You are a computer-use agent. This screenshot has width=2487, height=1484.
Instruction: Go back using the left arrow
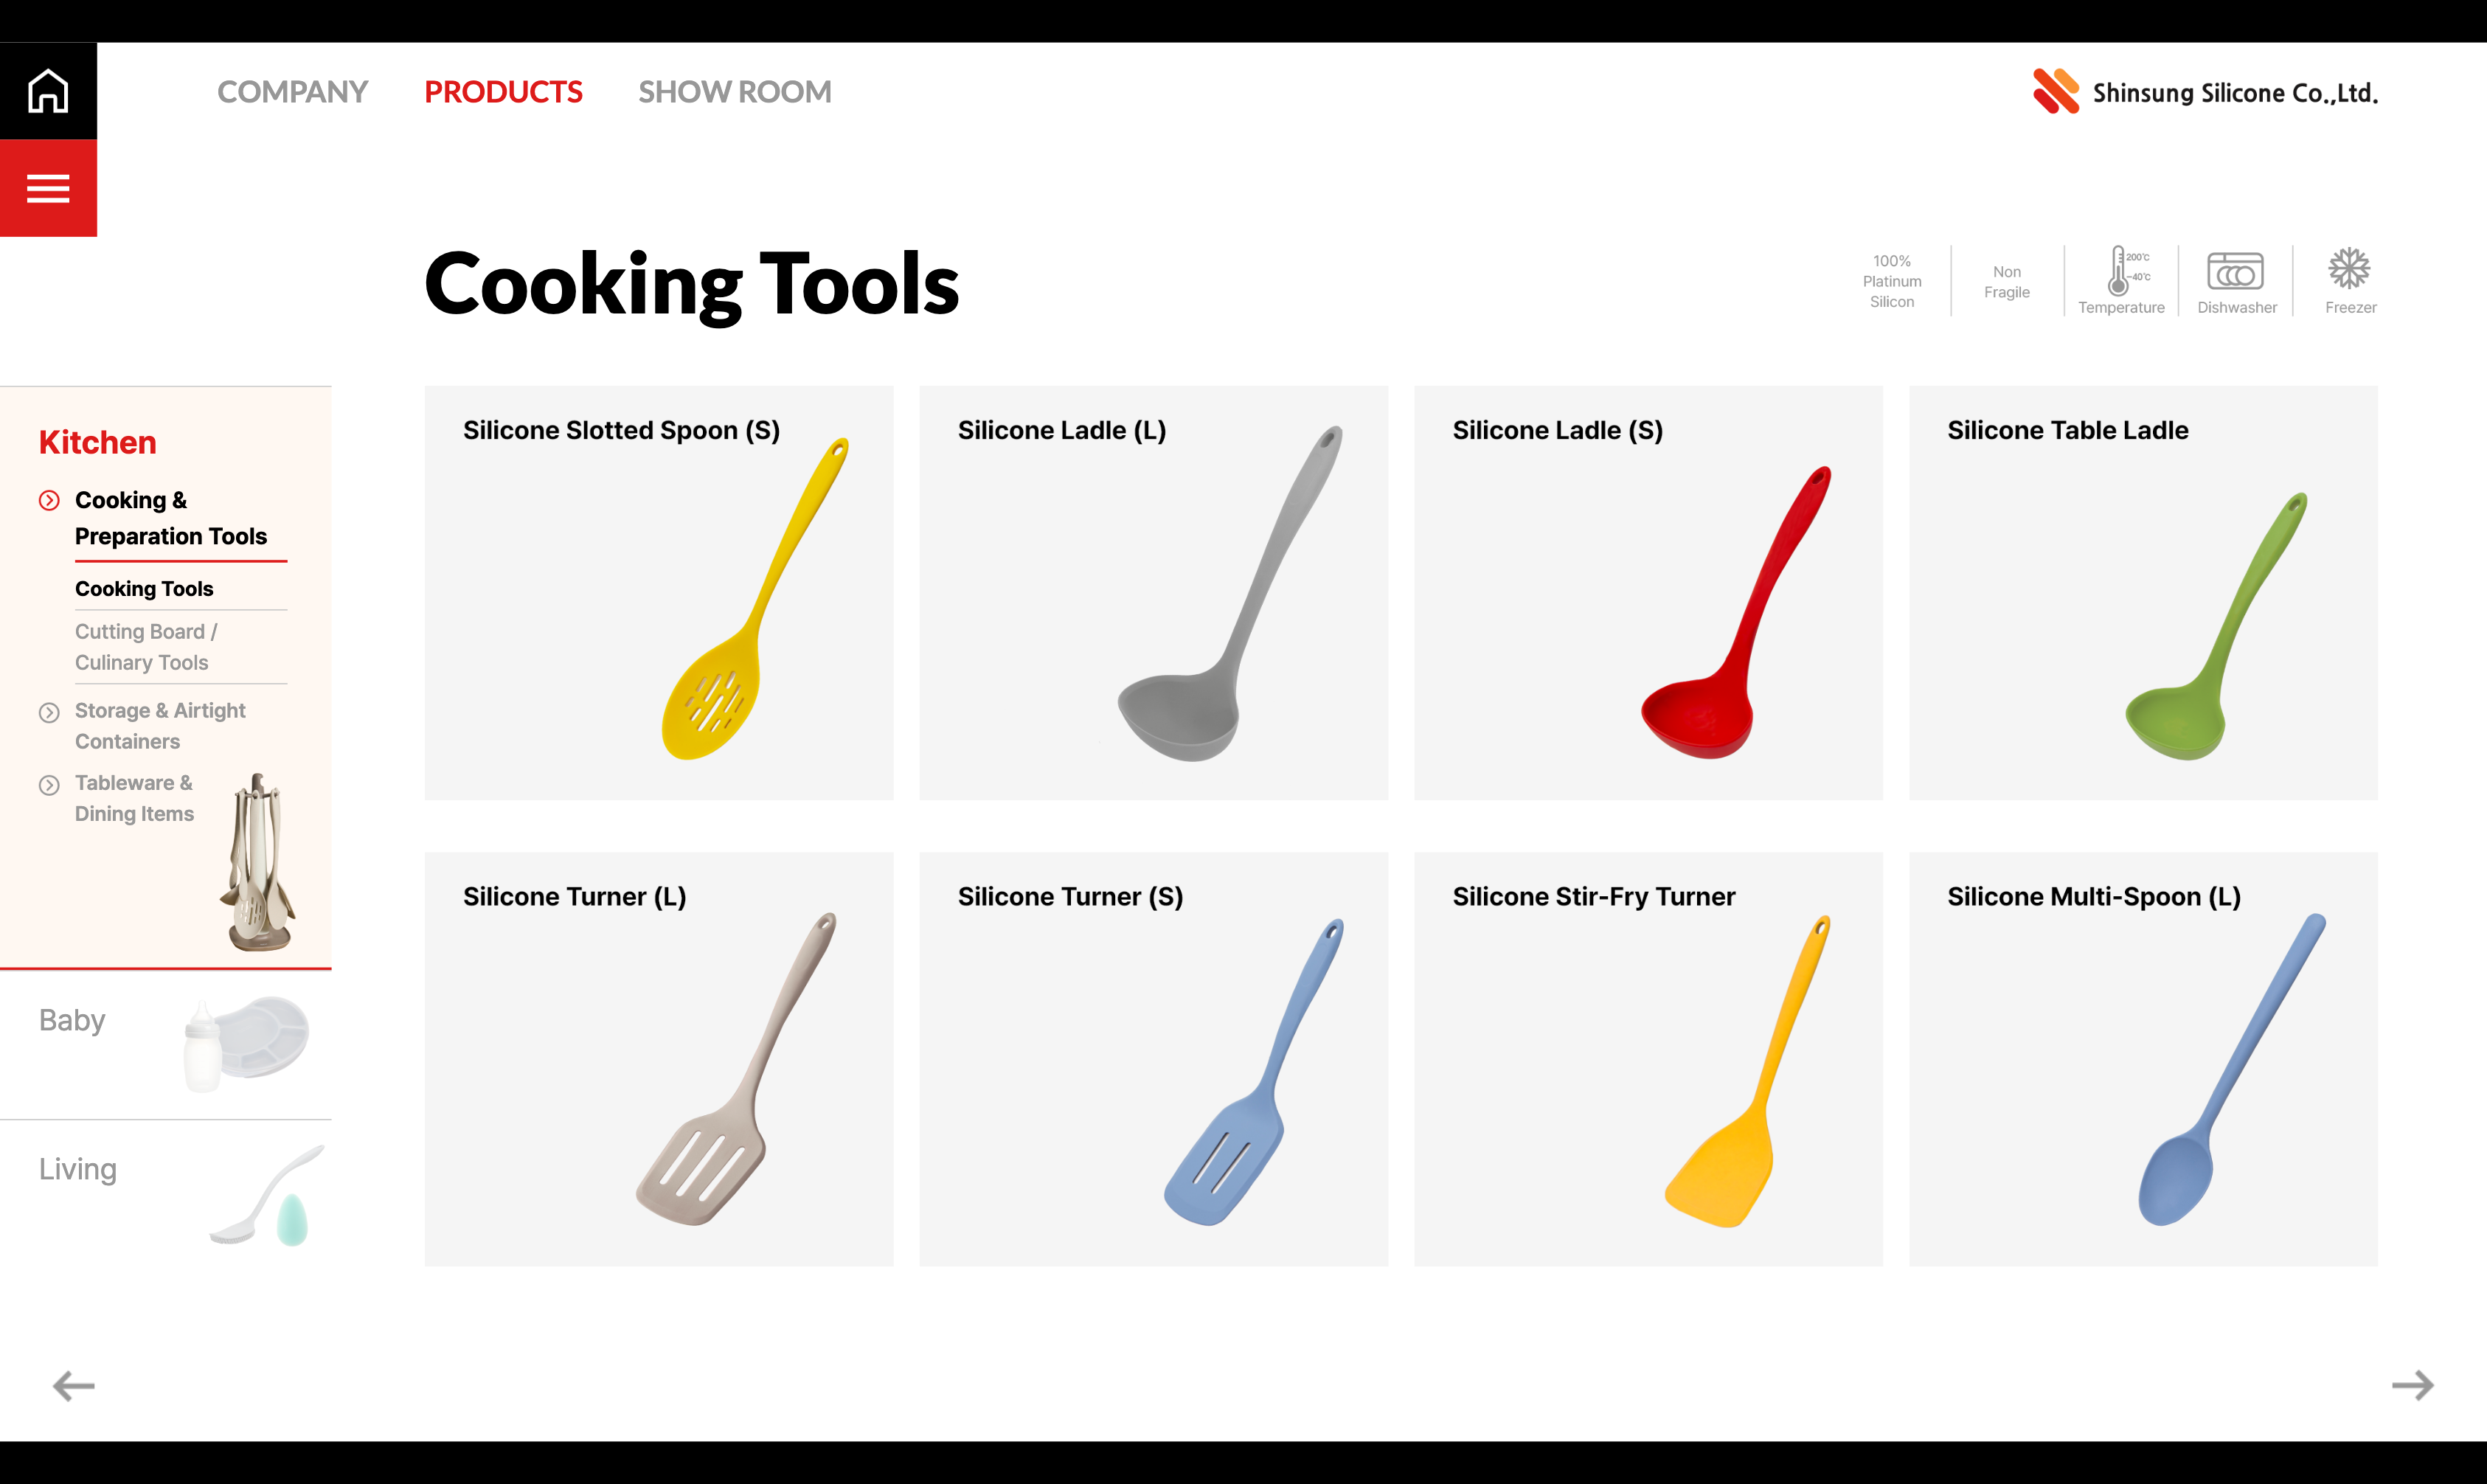click(x=74, y=1385)
